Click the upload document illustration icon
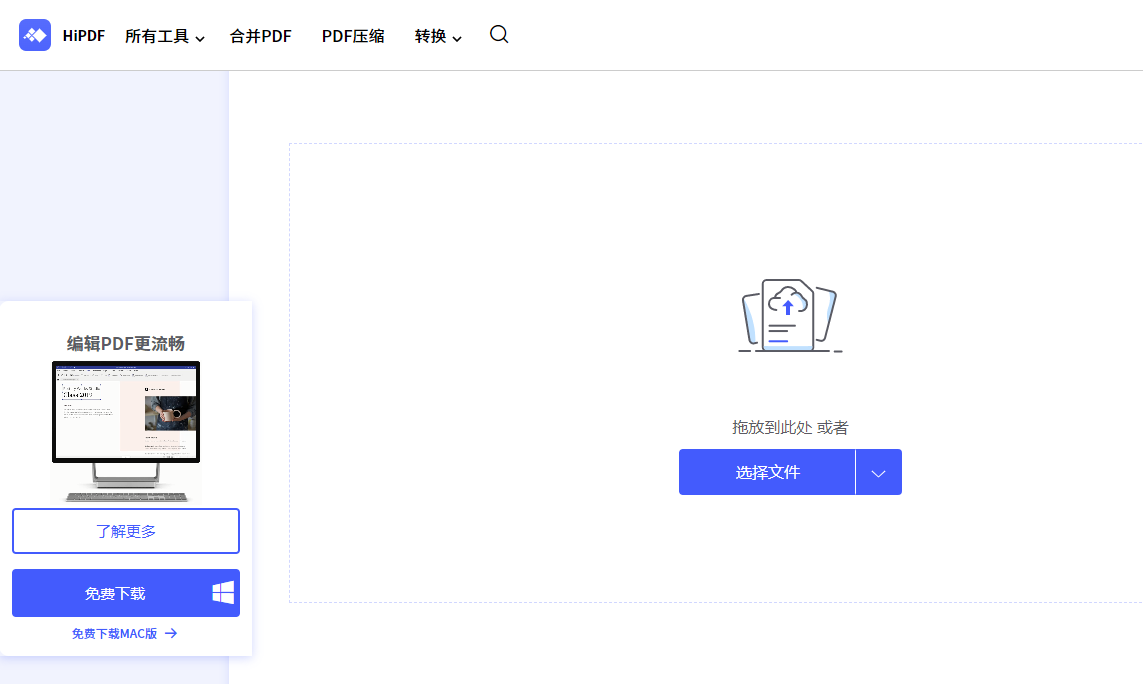This screenshot has height=684, width=1143. 789,315
